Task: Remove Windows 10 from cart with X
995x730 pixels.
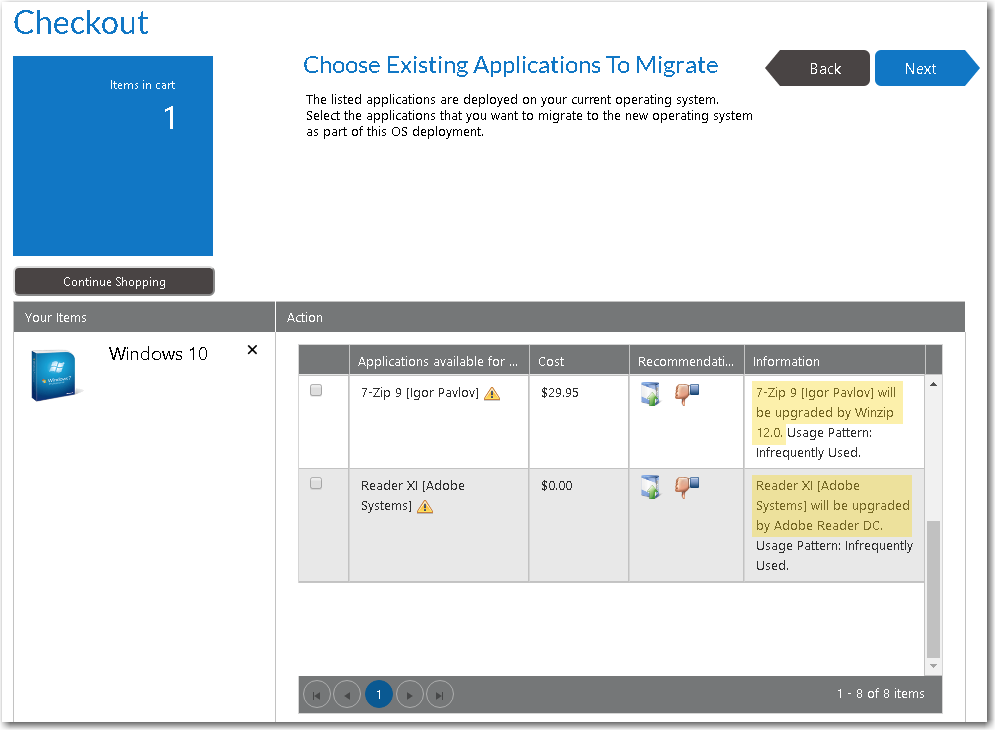Action: tap(252, 350)
